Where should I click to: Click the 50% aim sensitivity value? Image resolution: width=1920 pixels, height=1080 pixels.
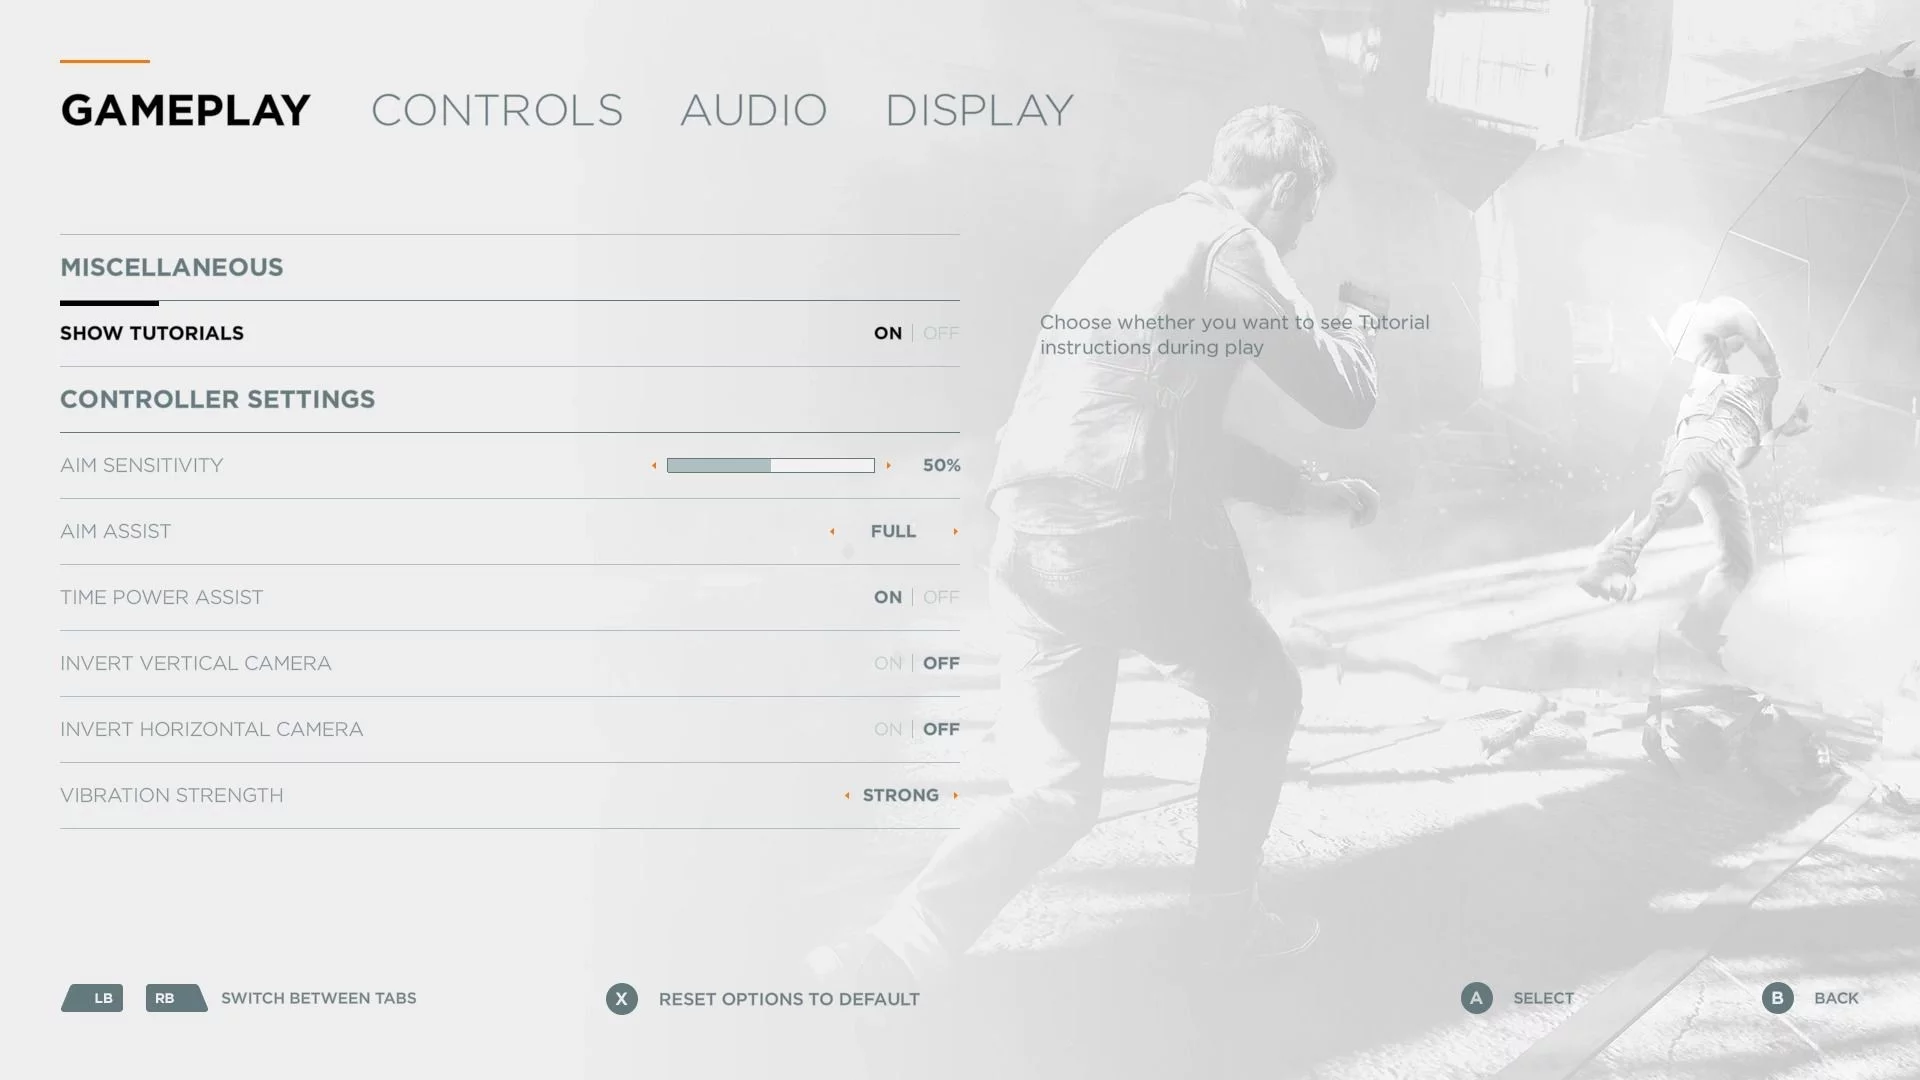click(x=941, y=465)
